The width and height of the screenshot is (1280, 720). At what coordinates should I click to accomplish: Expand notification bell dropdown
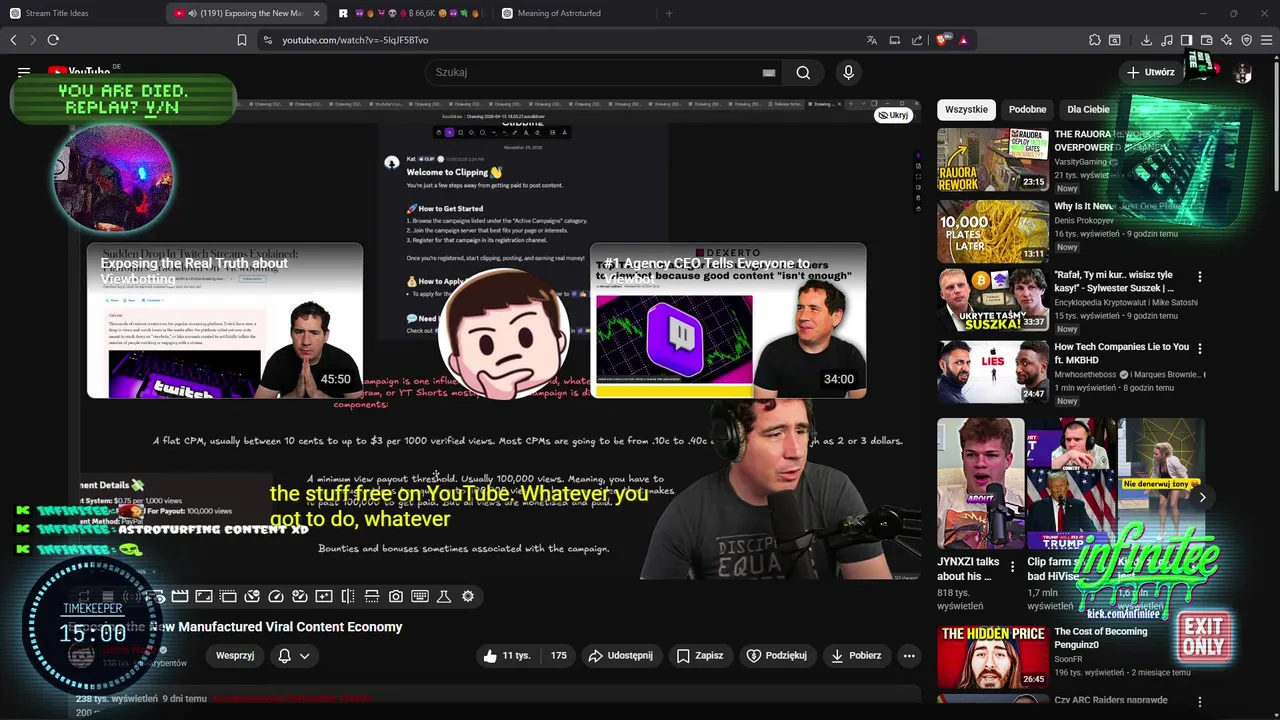pyautogui.click(x=294, y=656)
